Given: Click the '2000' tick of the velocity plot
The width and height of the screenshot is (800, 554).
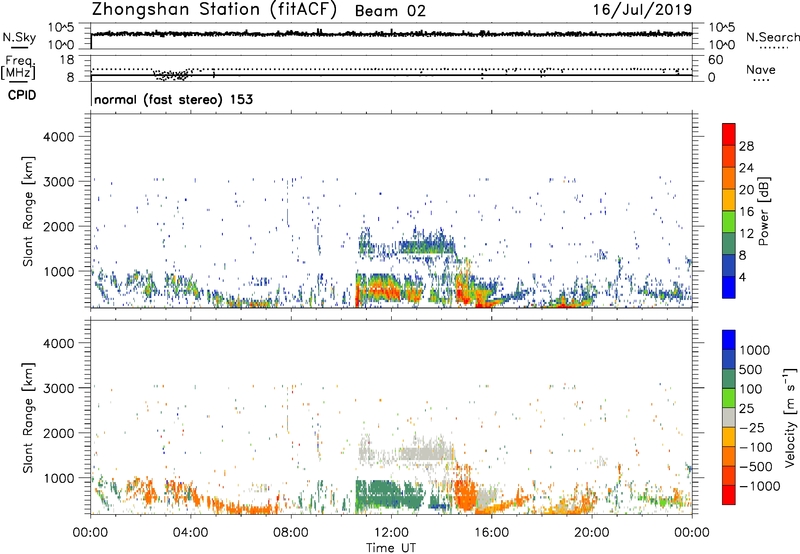Looking at the screenshot, I should pyautogui.click(x=59, y=433).
